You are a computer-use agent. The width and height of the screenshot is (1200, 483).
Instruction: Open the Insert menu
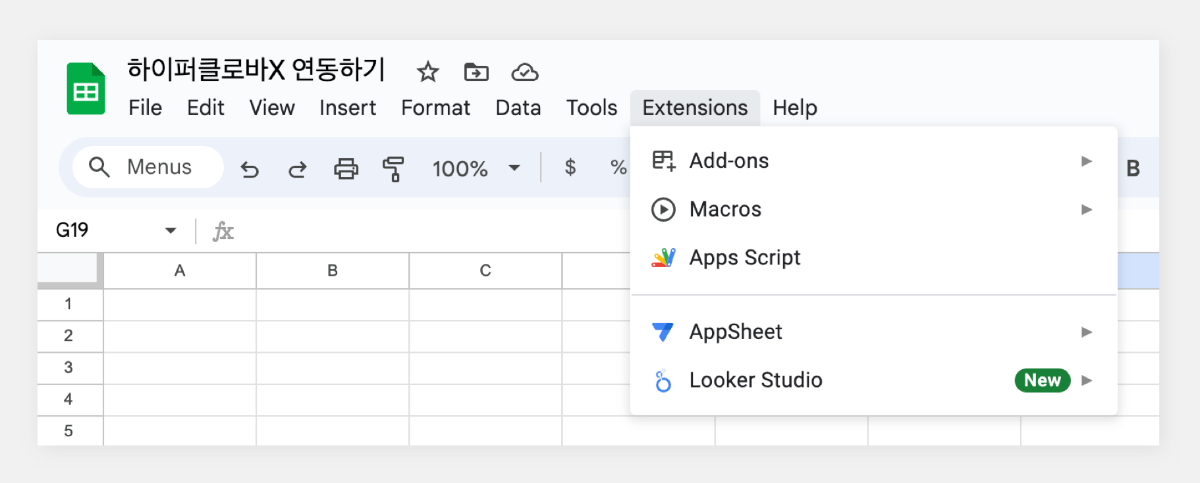(x=348, y=108)
